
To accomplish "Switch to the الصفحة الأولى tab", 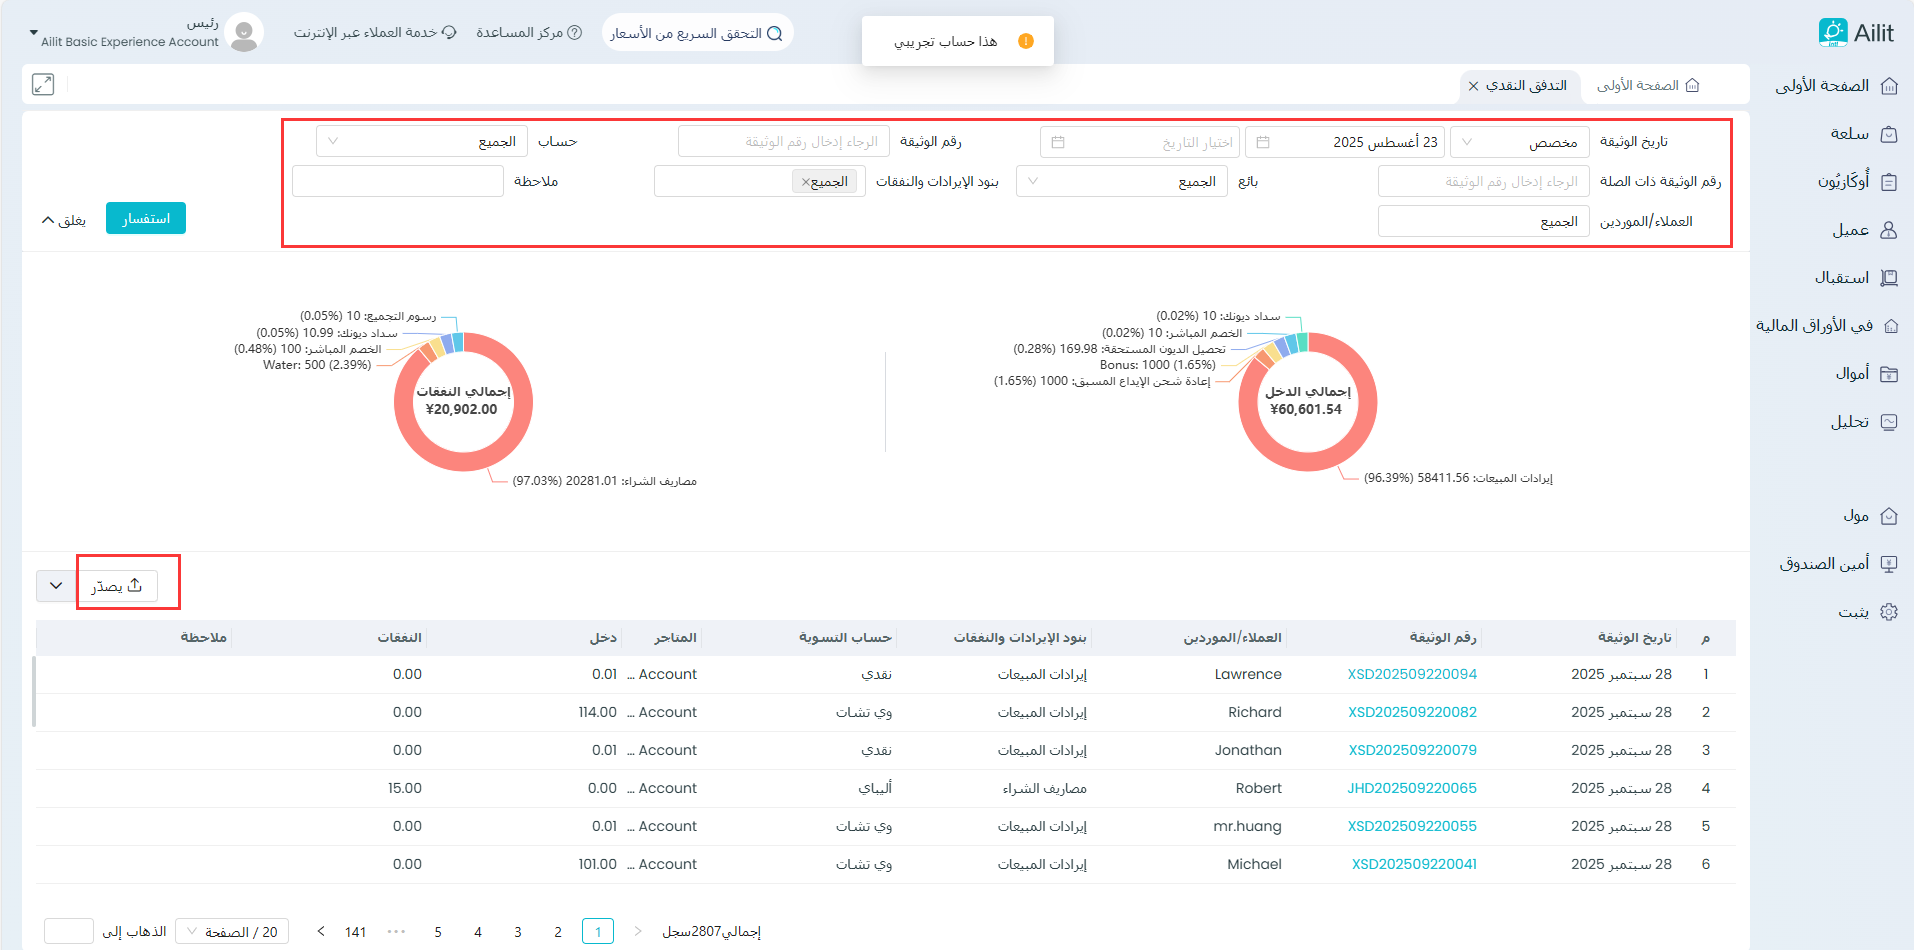I will pos(1647,86).
